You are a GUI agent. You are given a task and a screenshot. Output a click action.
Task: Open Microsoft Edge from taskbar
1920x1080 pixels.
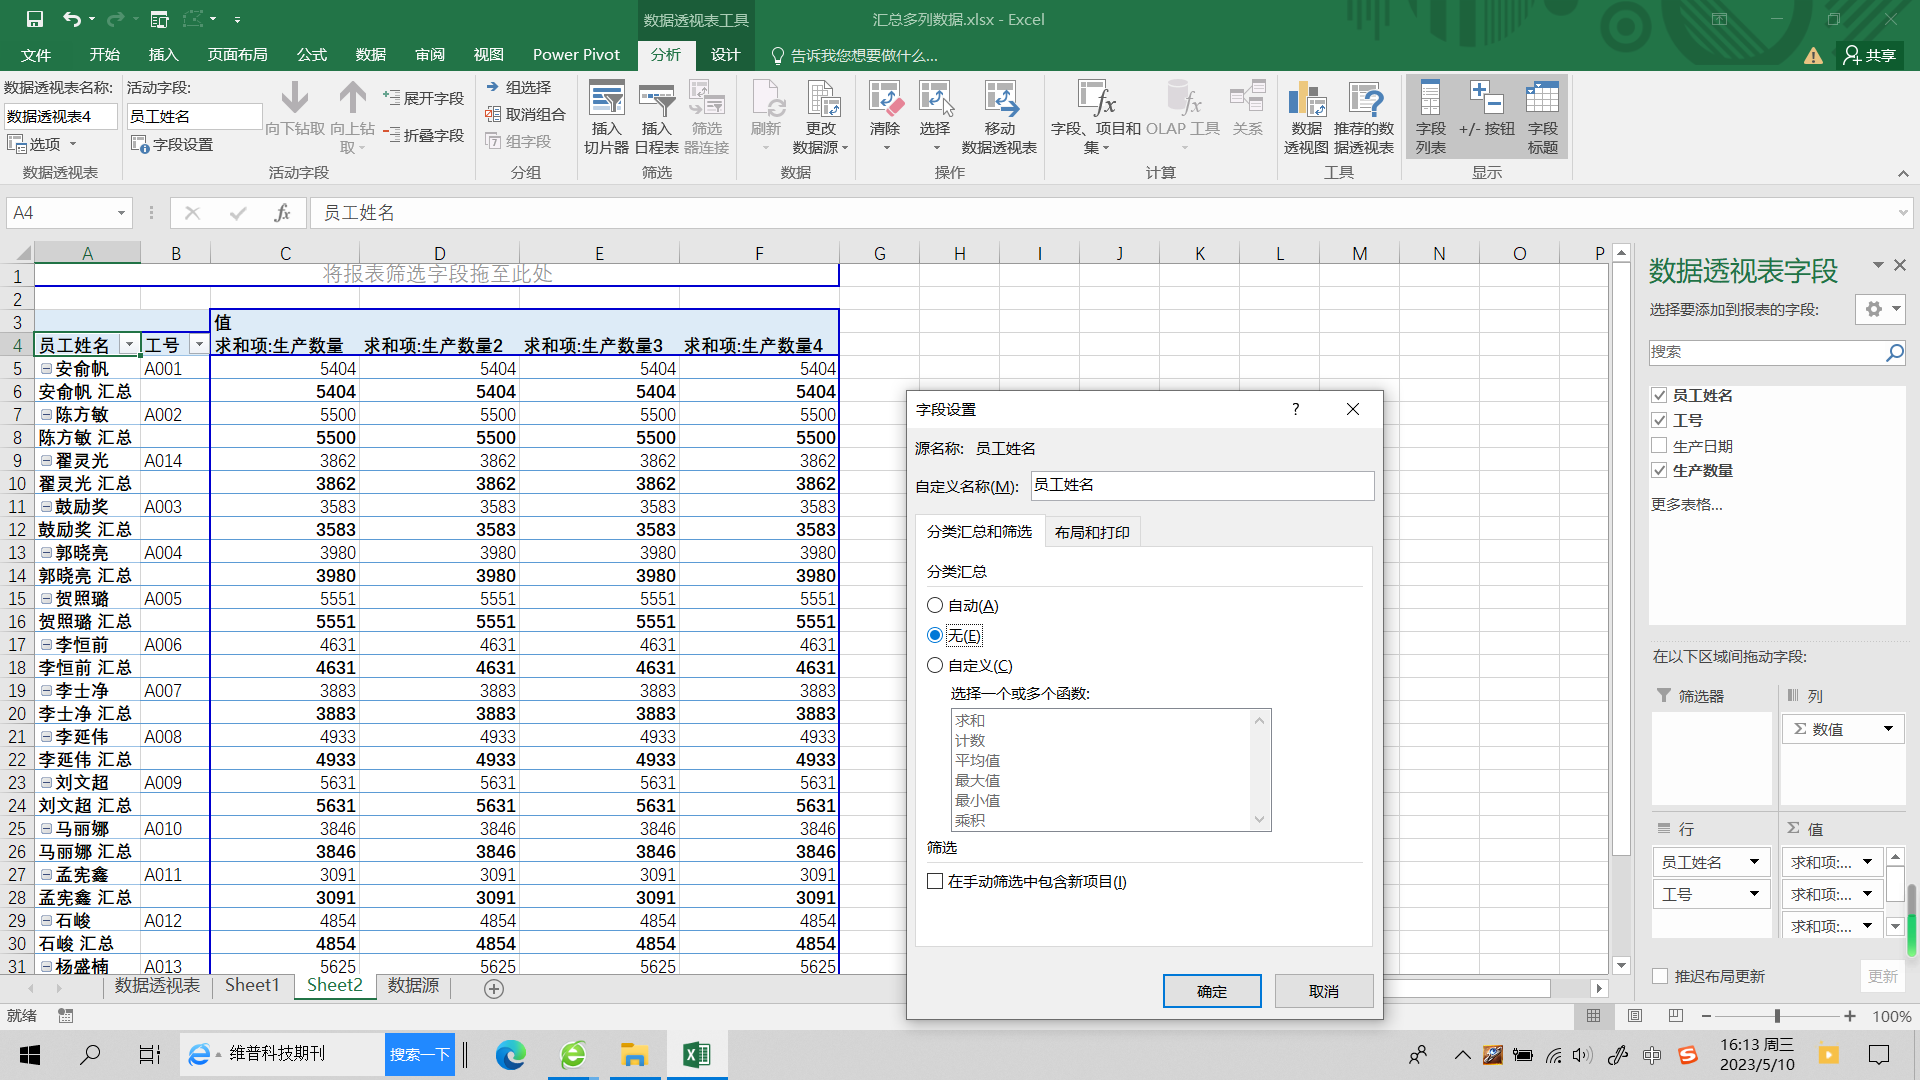[511, 1054]
